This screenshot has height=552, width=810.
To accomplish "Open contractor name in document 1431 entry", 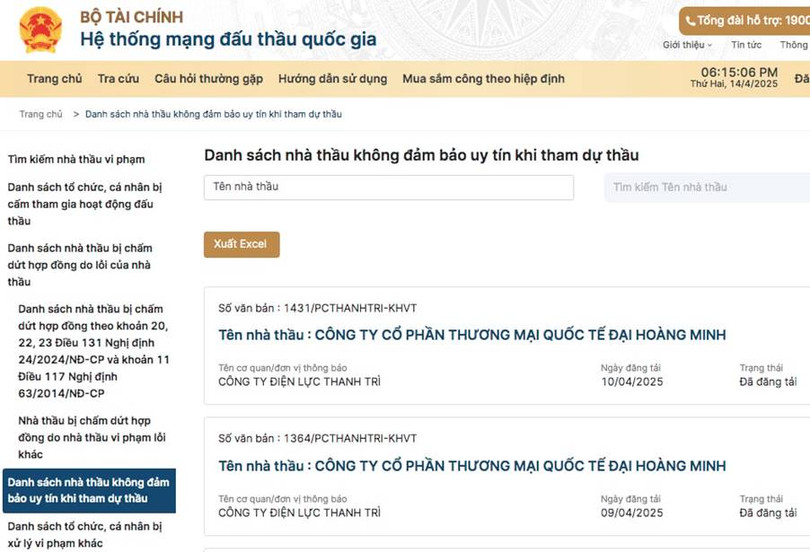I will coord(471,335).
